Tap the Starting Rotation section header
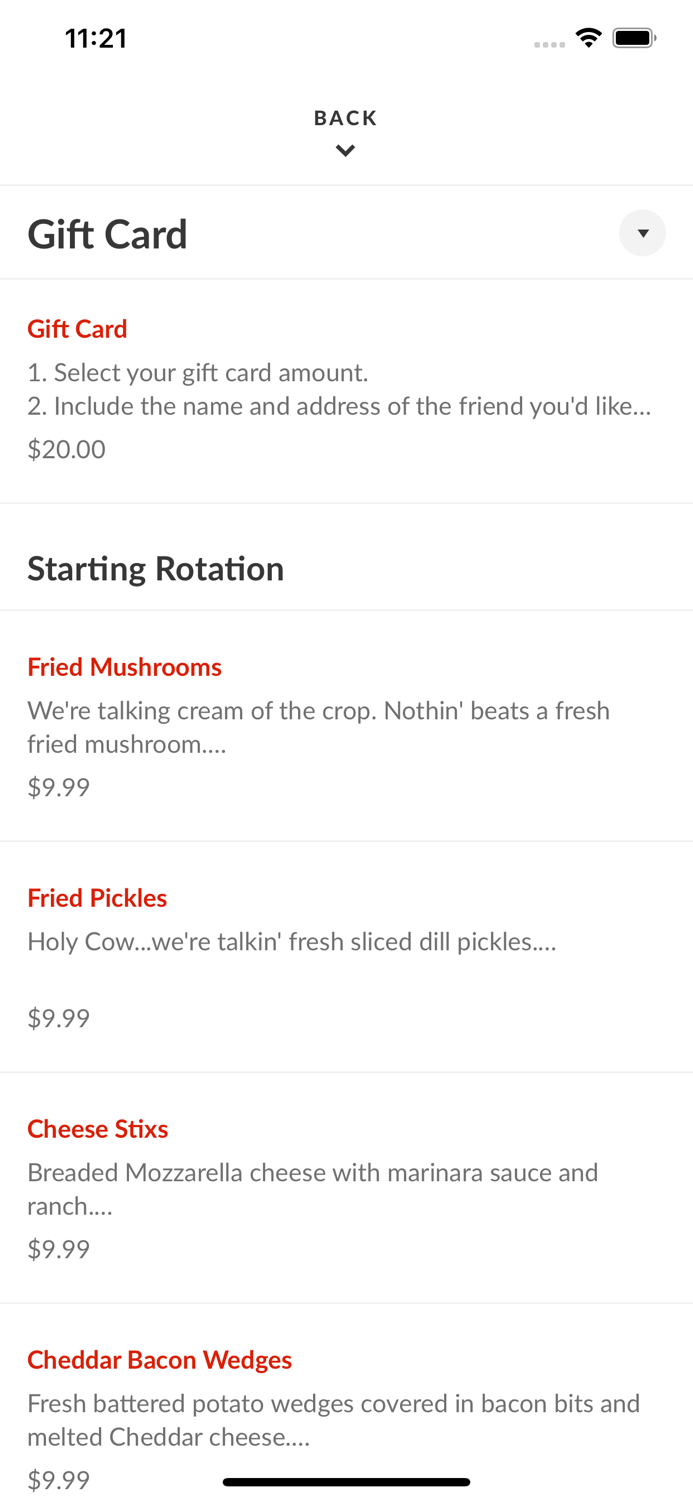The image size is (693, 1500). click(x=155, y=569)
